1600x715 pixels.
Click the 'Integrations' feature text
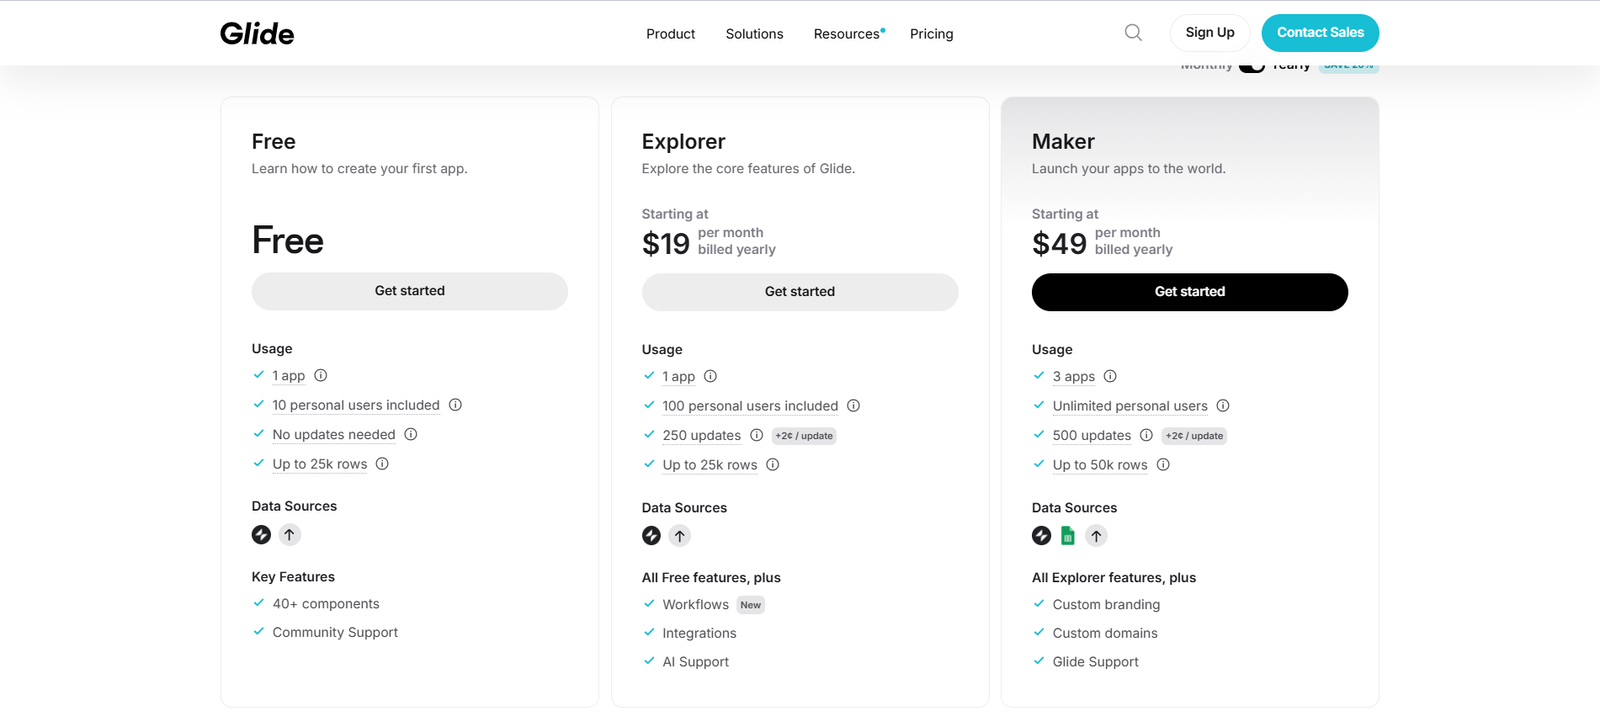click(x=699, y=633)
